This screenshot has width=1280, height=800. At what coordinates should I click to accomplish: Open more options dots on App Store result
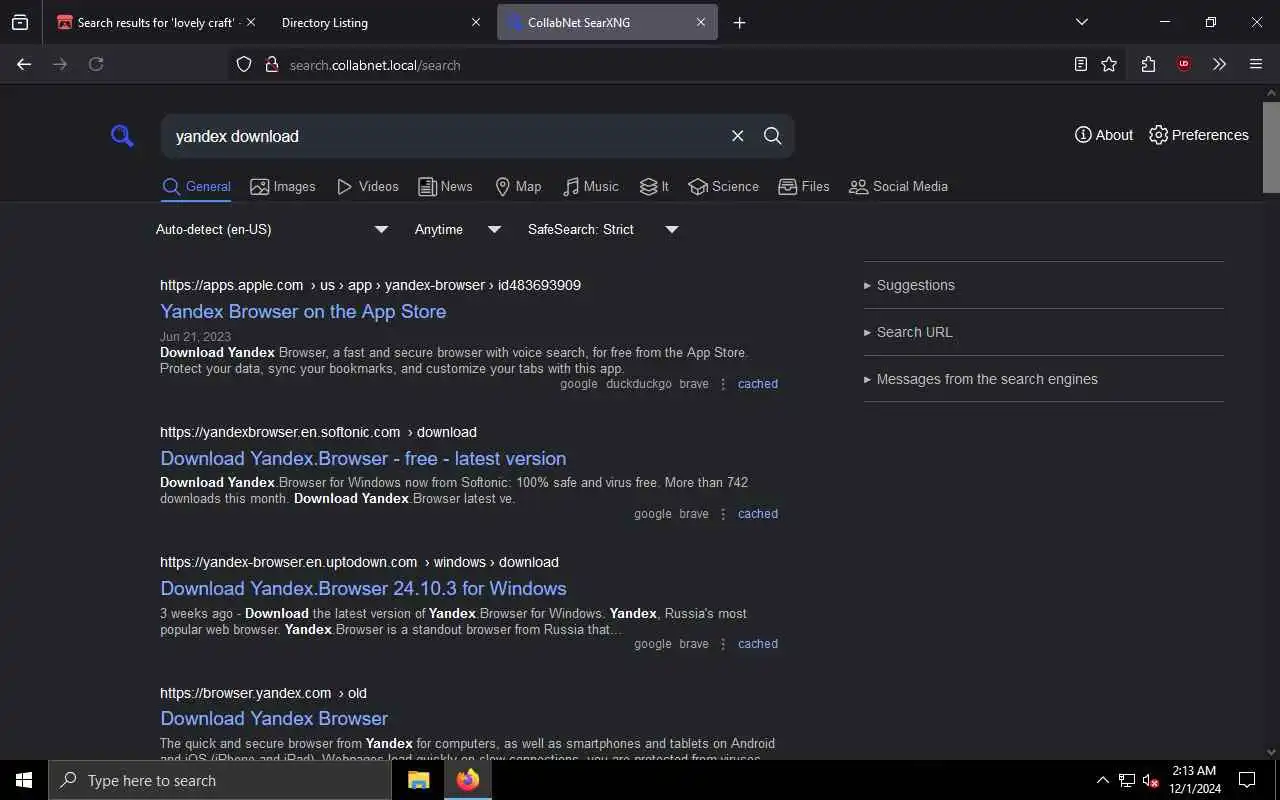point(723,384)
